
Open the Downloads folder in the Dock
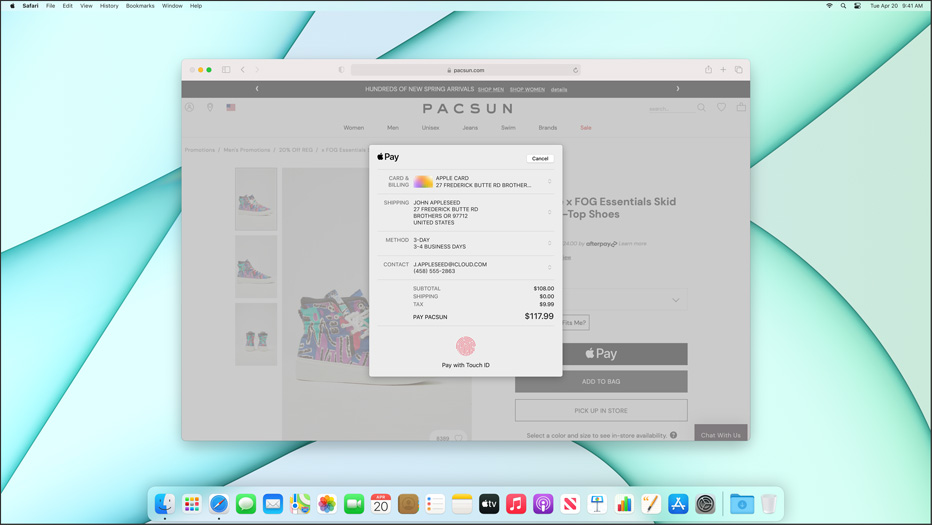(x=742, y=504)
